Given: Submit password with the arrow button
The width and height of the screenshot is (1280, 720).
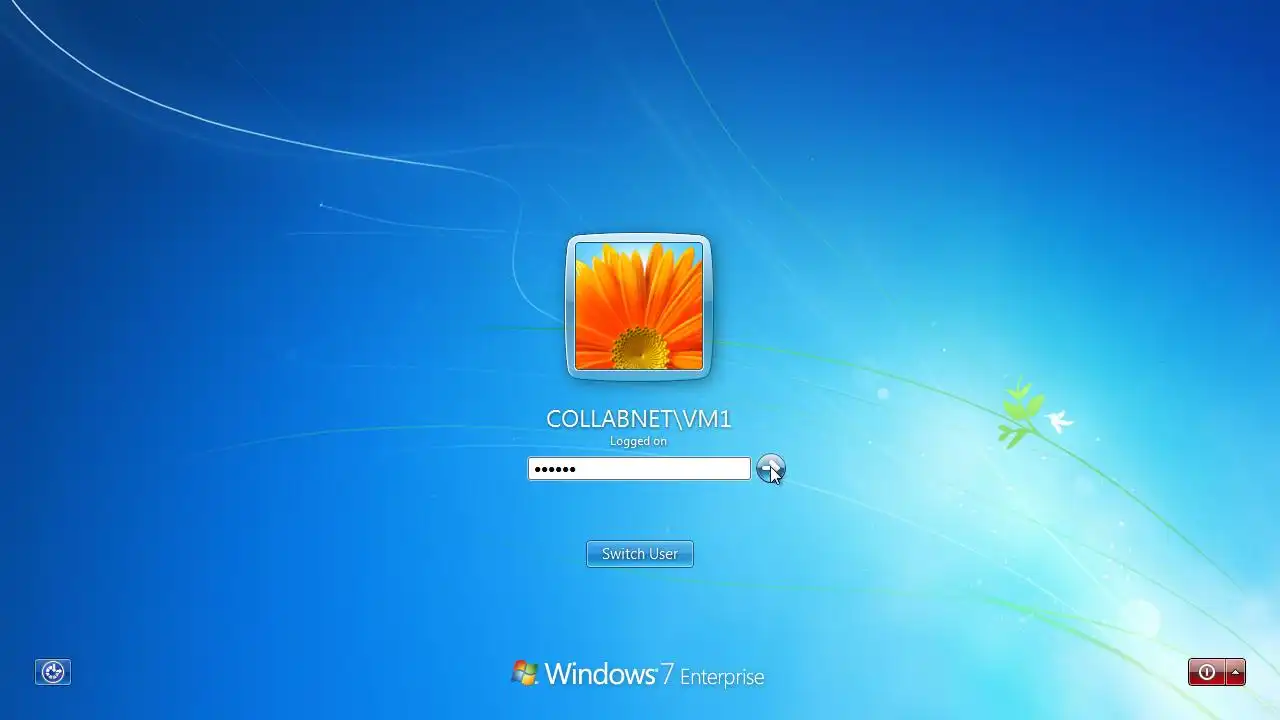Looking at the screenshot, I should pos(770,468).
